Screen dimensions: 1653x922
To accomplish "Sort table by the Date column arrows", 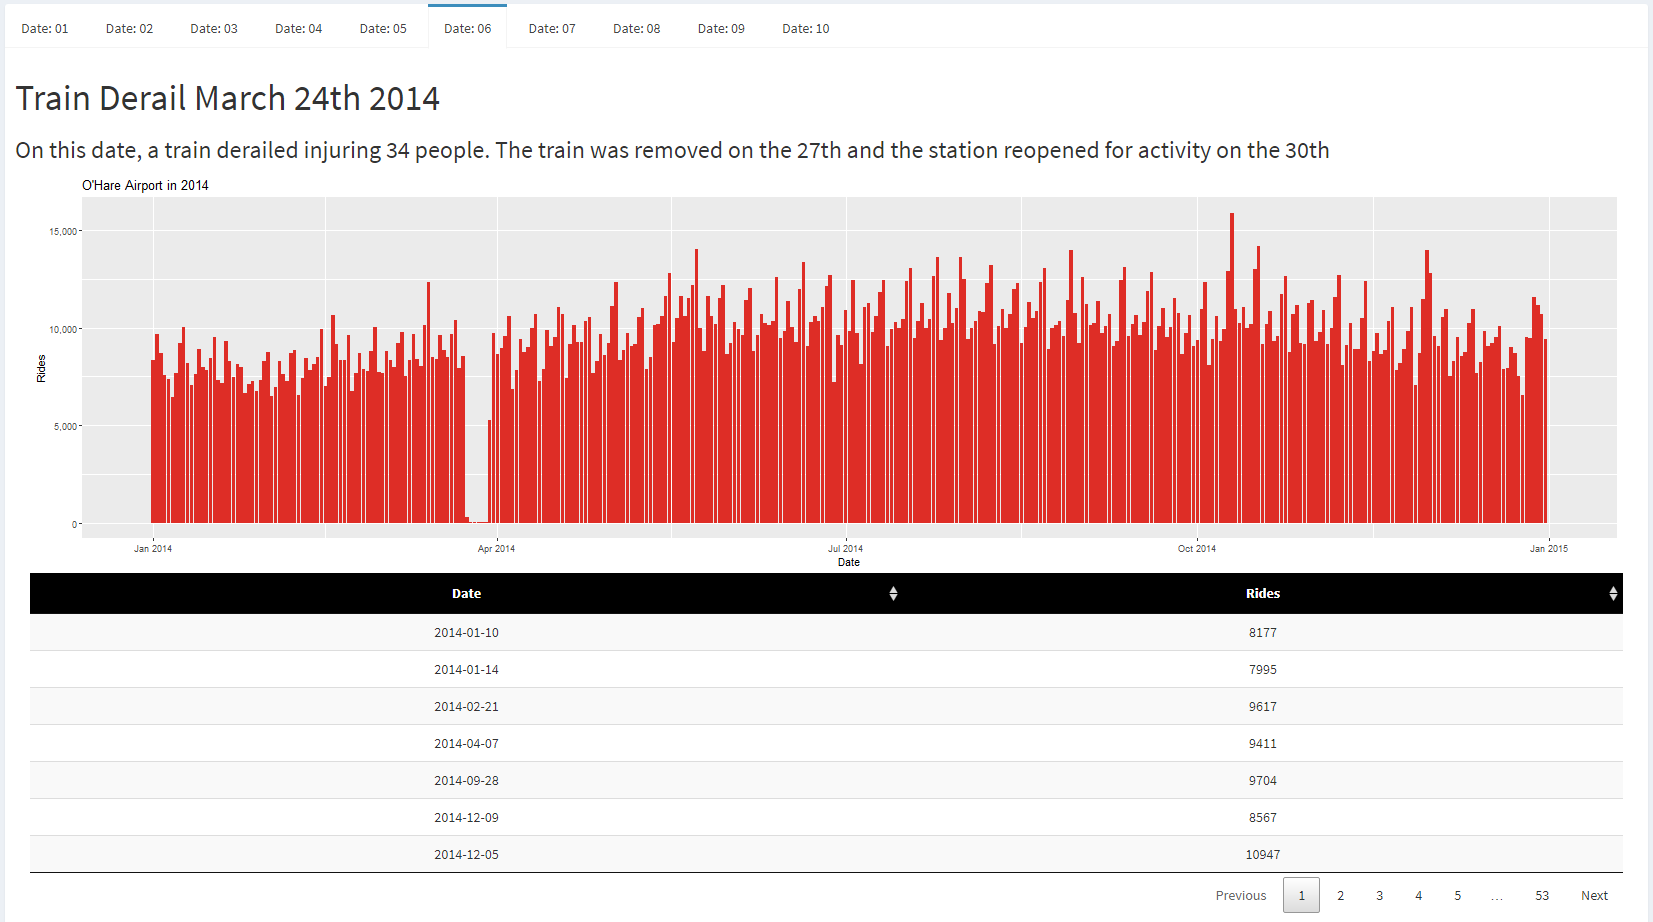I will [893, 594].
